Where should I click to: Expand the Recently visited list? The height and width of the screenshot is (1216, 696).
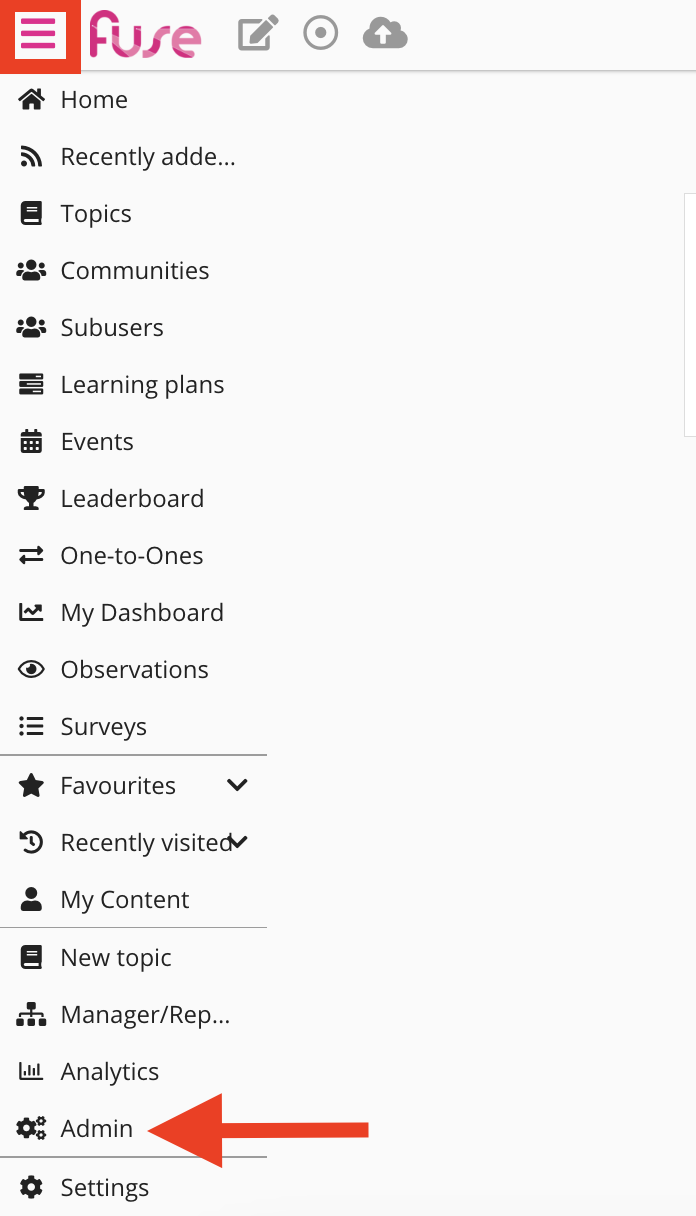click(237, 842)
